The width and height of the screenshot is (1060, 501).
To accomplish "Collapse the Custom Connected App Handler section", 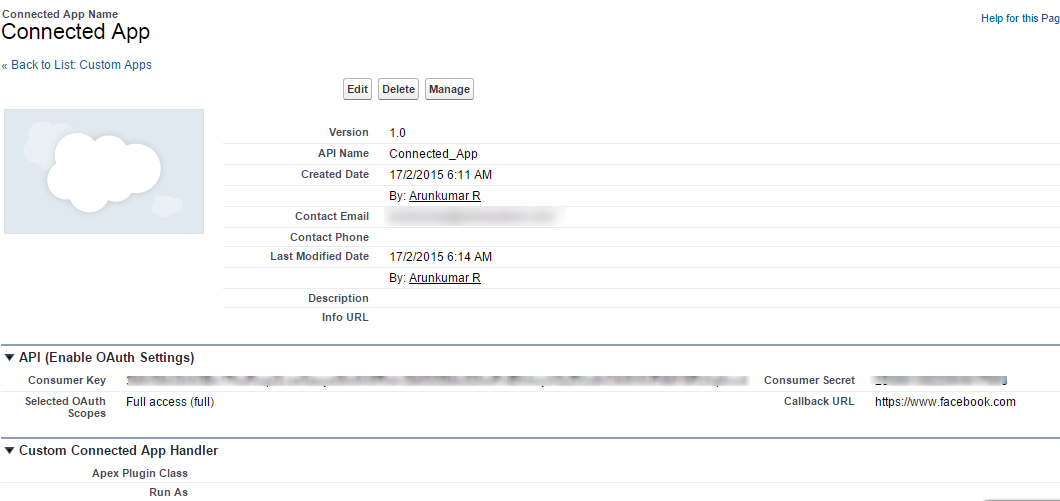I will tap(9, 450).
